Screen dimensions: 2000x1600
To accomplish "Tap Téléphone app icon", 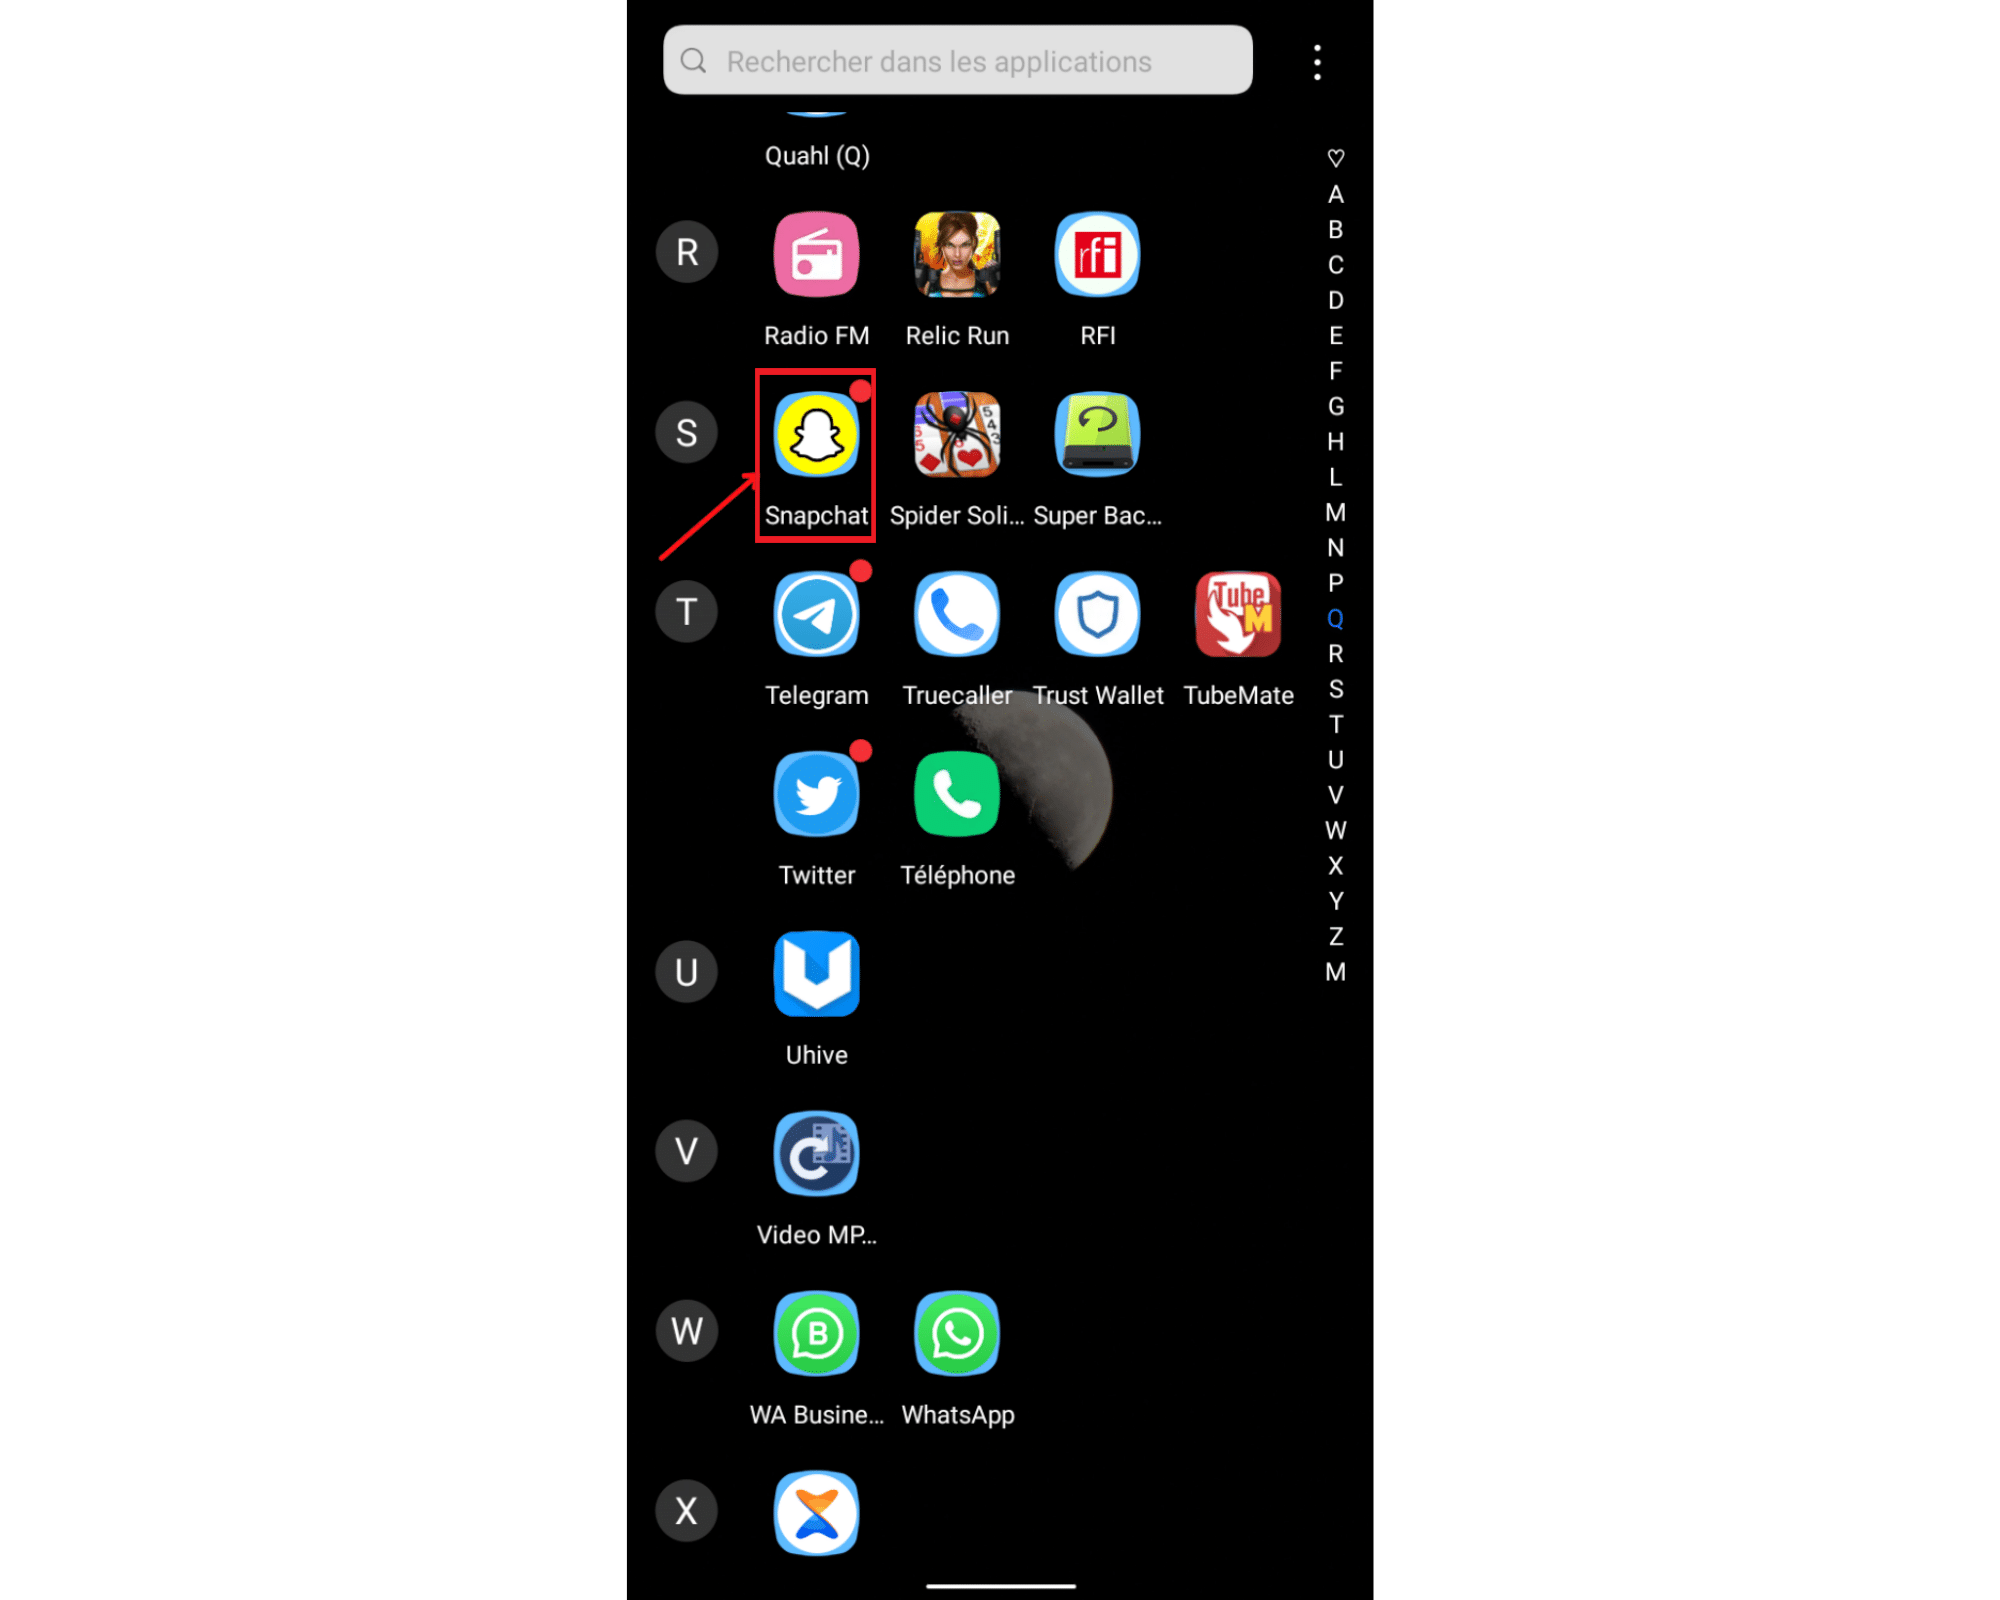I will click(x=955, y=793).
